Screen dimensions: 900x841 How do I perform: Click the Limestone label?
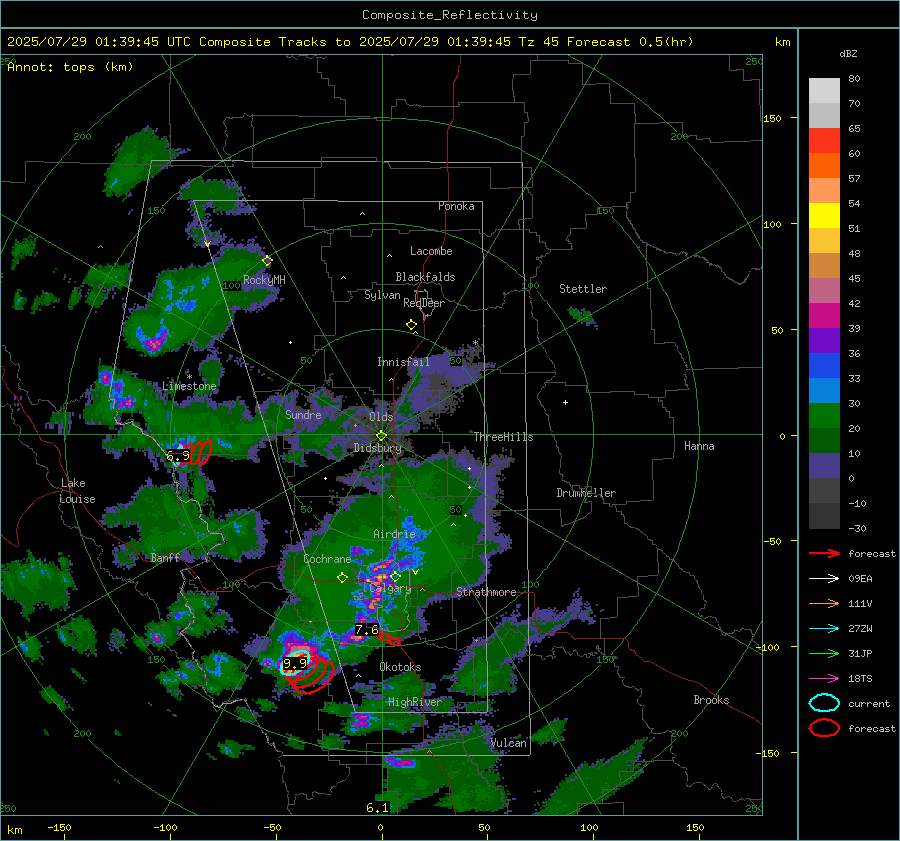(x=189, y=386)
